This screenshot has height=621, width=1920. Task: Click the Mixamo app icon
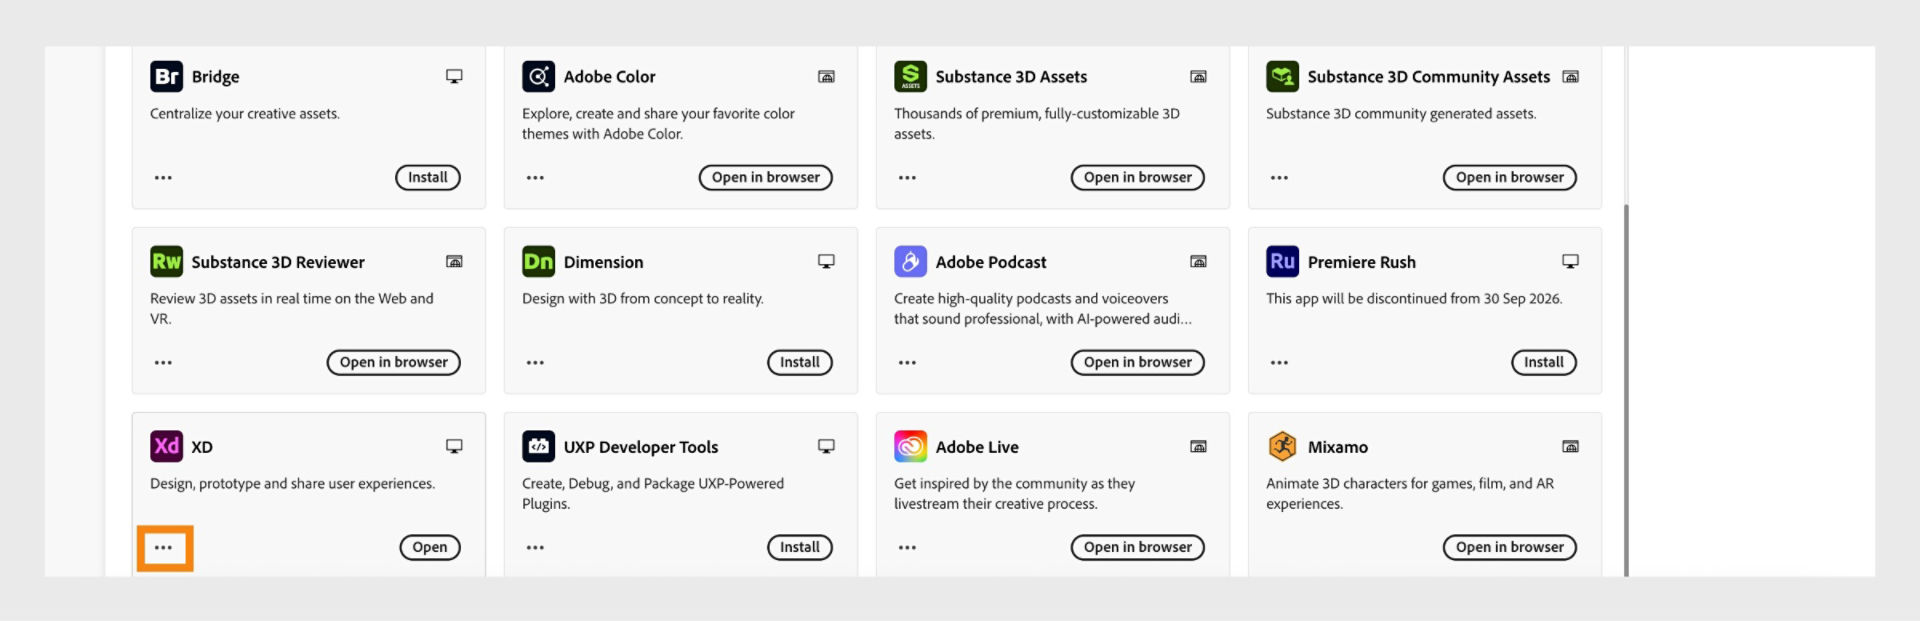pyautogui.click(x=1282, y=446)
